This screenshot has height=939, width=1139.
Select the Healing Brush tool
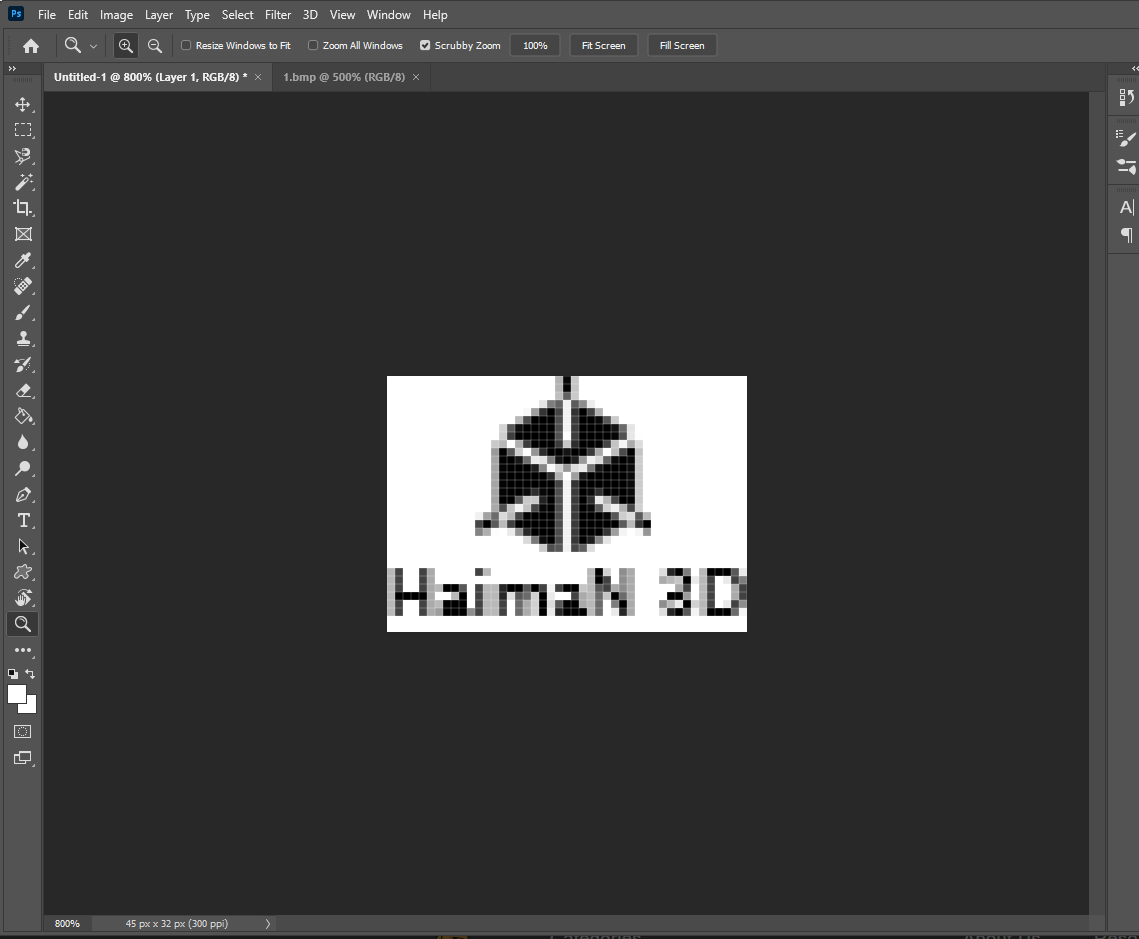(23, 286)
